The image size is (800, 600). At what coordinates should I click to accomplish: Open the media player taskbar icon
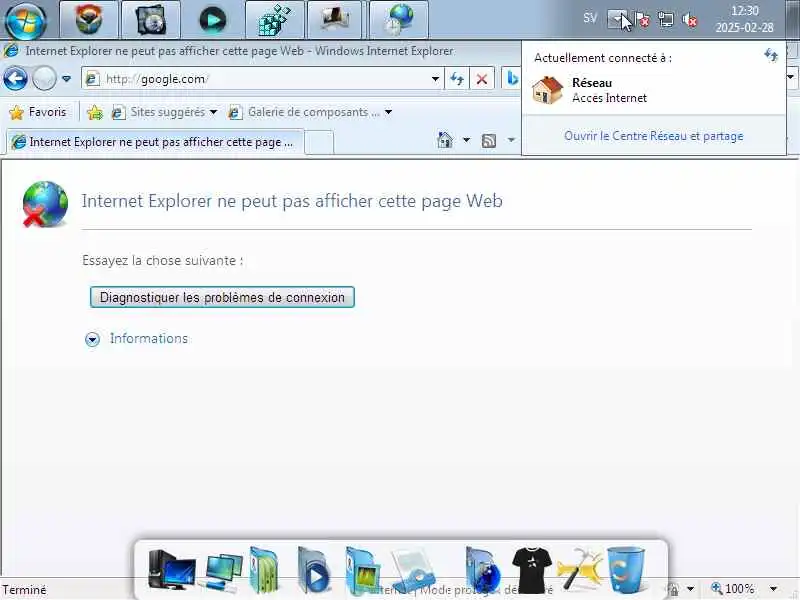pyautogui.click(x=212, y=19)
